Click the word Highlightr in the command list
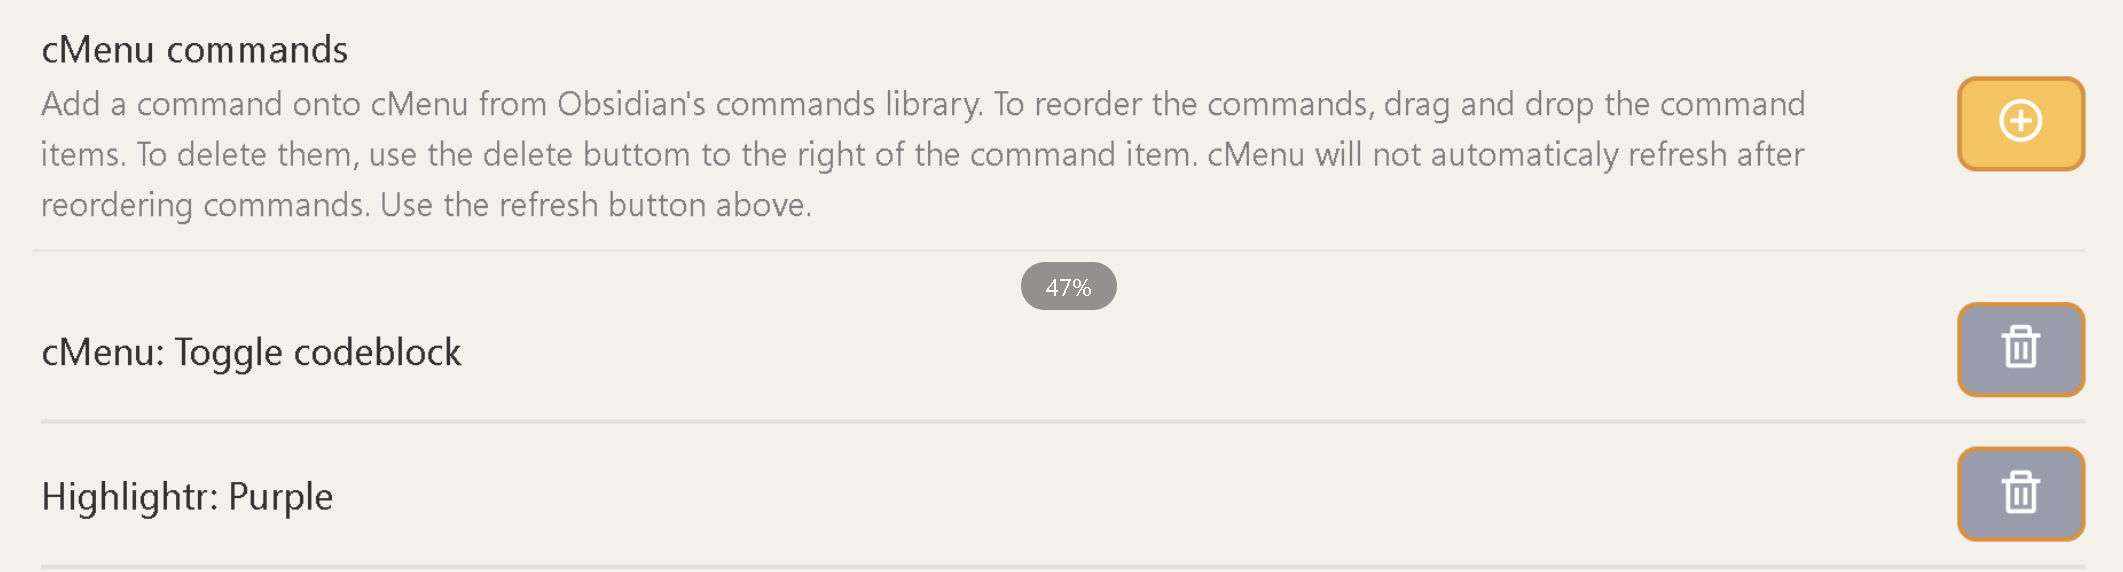Screen dimensions: 2123x572 (x=127, y=497)
